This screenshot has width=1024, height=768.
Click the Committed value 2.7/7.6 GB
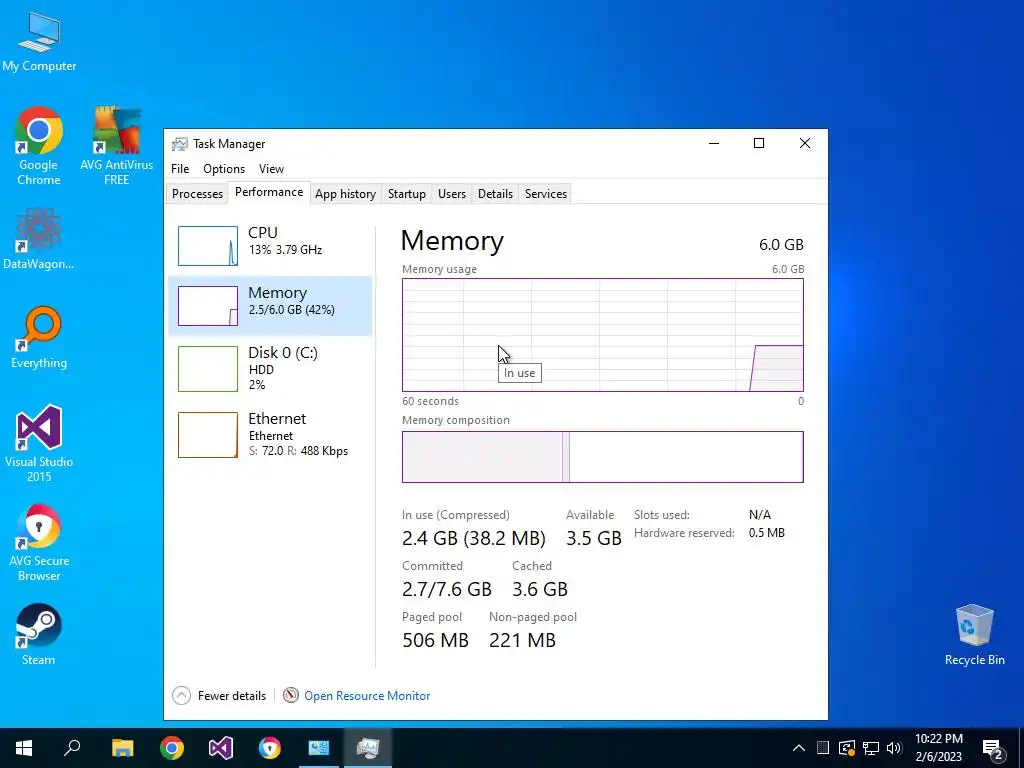coord(447,589)
